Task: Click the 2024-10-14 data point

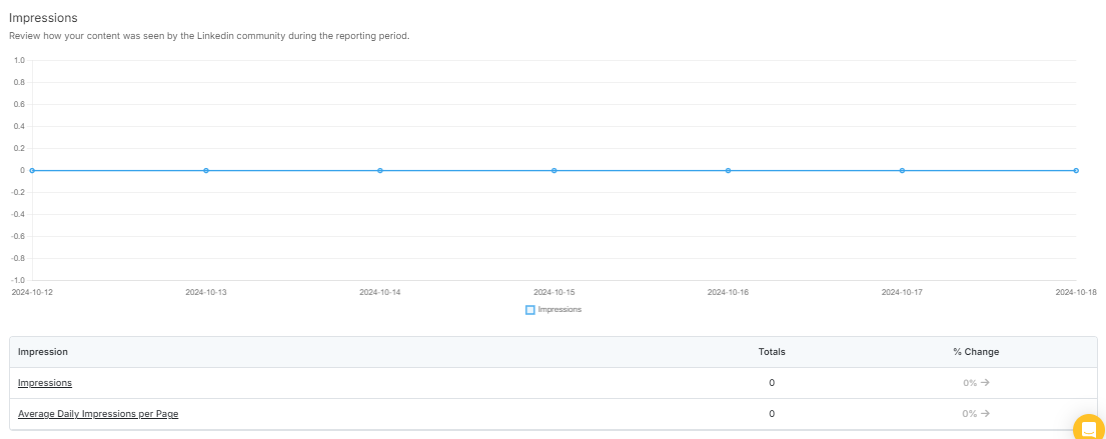Action: [380, 171]
